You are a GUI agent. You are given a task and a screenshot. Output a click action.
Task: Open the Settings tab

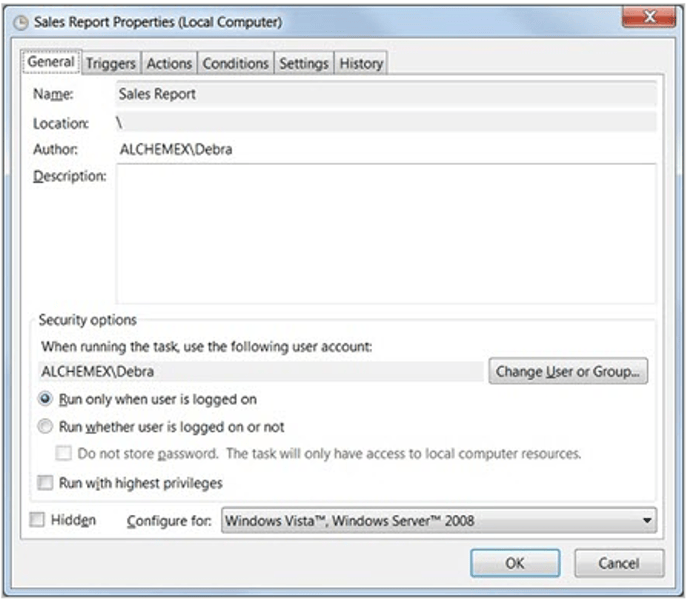coord(304,63)
